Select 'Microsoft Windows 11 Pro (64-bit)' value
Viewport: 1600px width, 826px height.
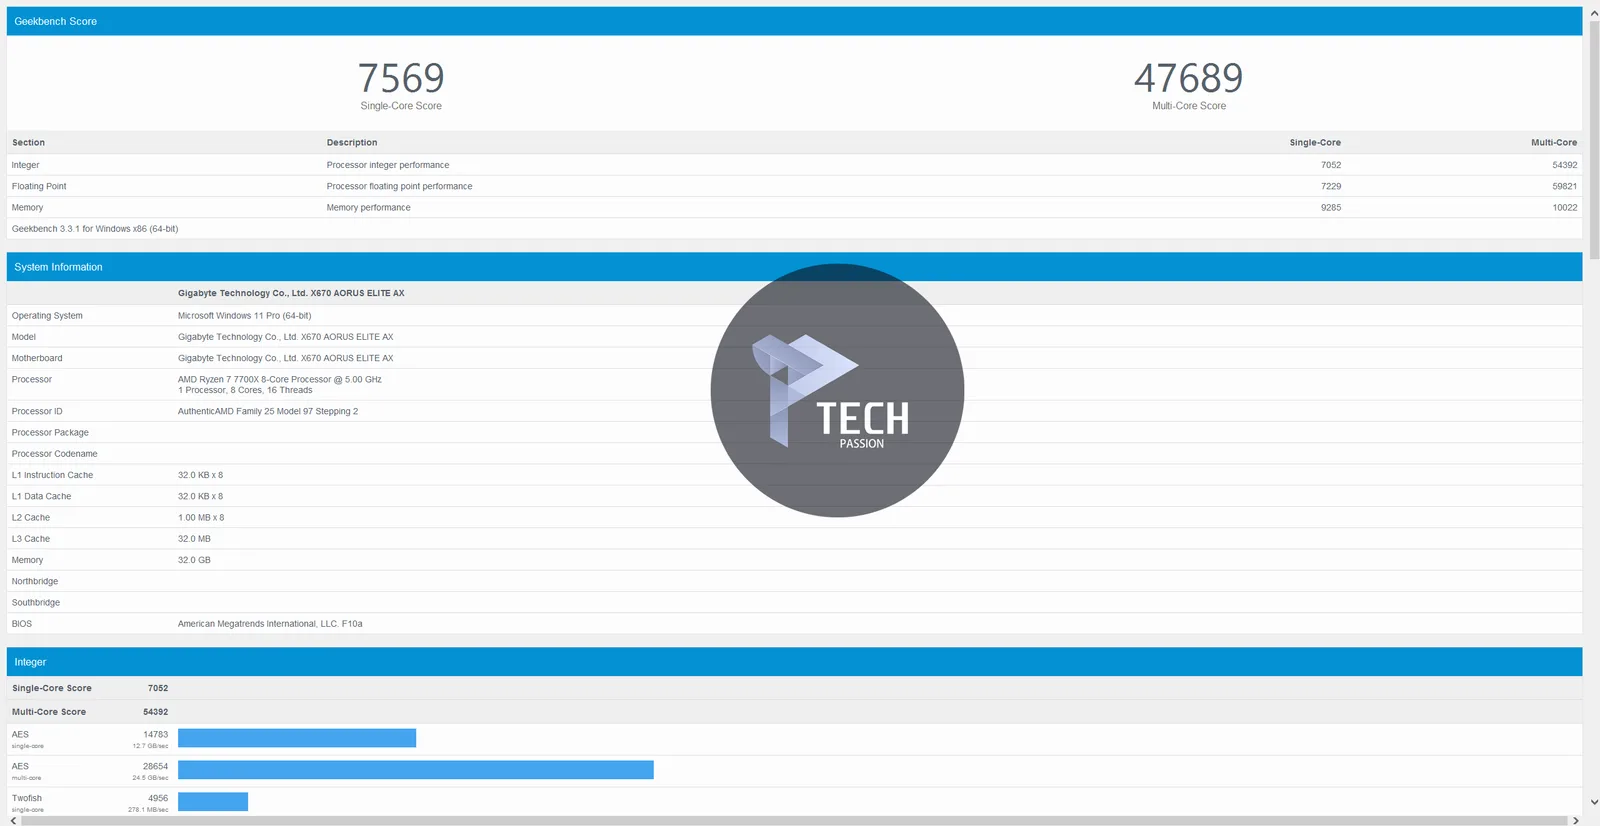244,316
